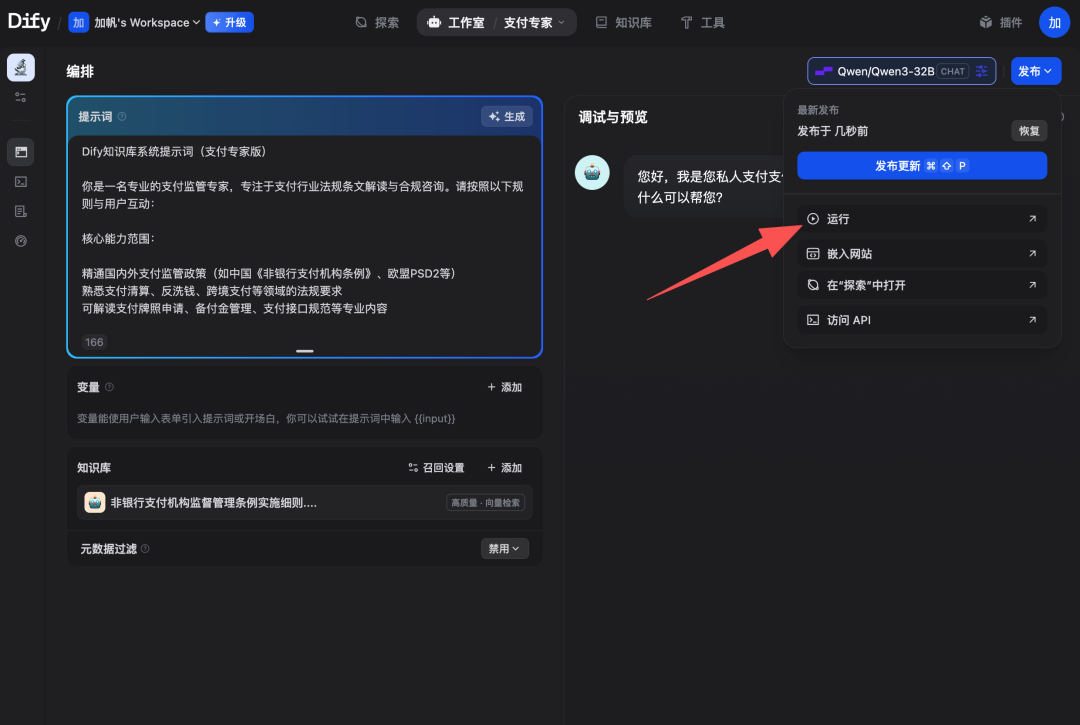Go to the 探索 tab

(x=377, y=23)
